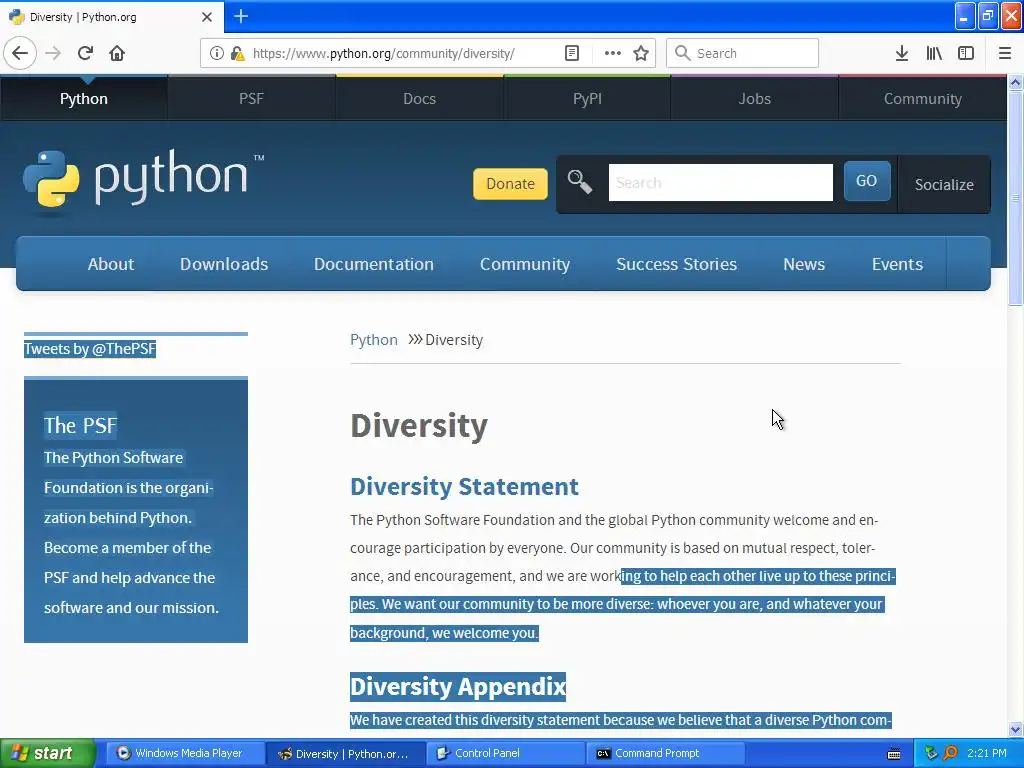Open page actions three-dot menu
Viewport: 1024px width, 768px height.
point(612,53)
